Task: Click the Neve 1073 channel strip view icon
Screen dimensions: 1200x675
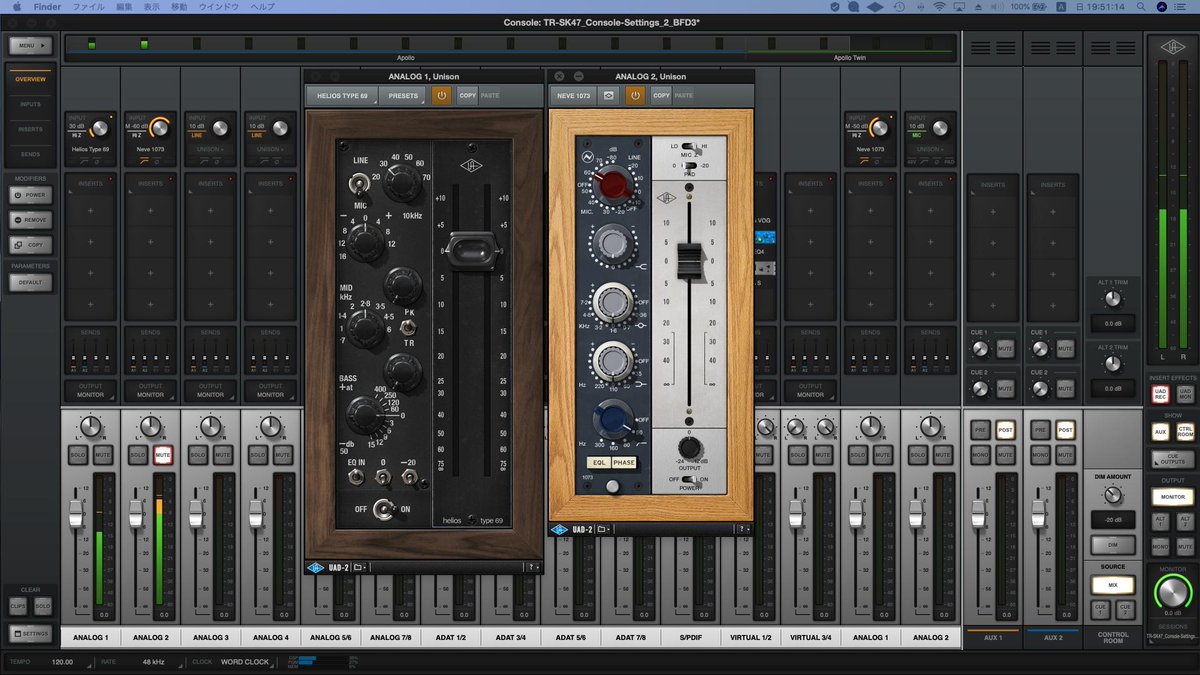Action: click(607, 95)
